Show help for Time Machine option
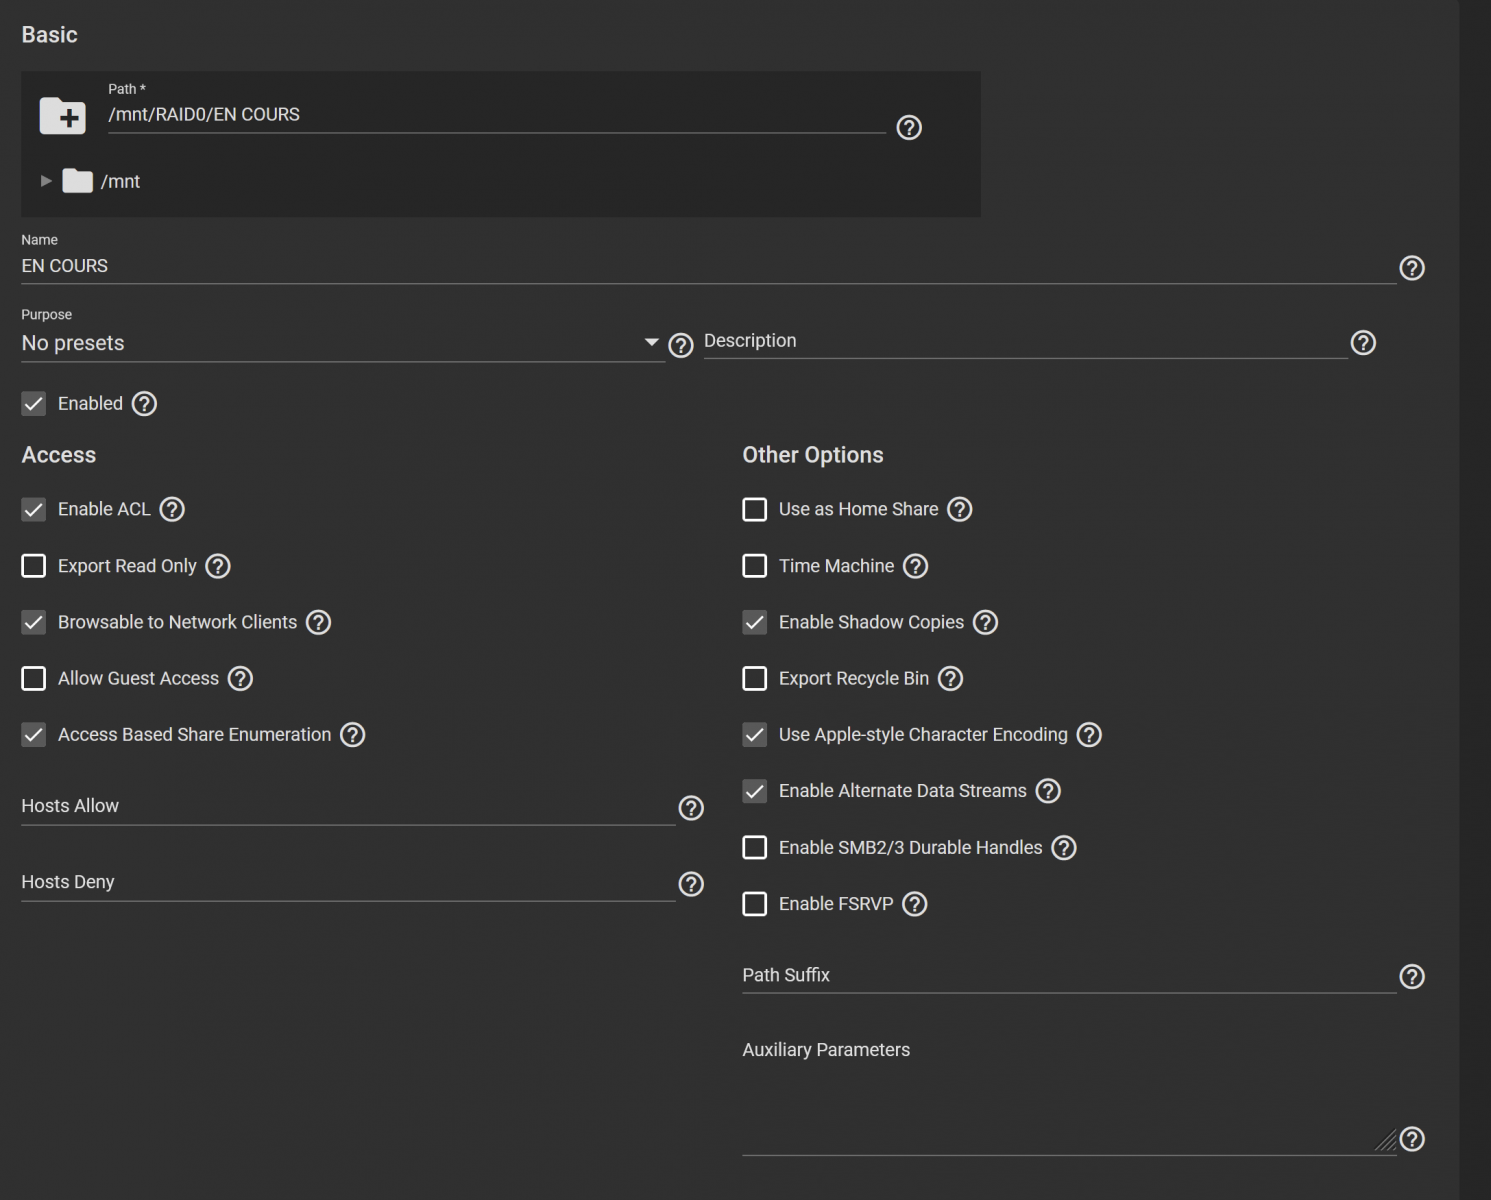Screen dimensions: 1491x1200 click(x=915, y=567)
